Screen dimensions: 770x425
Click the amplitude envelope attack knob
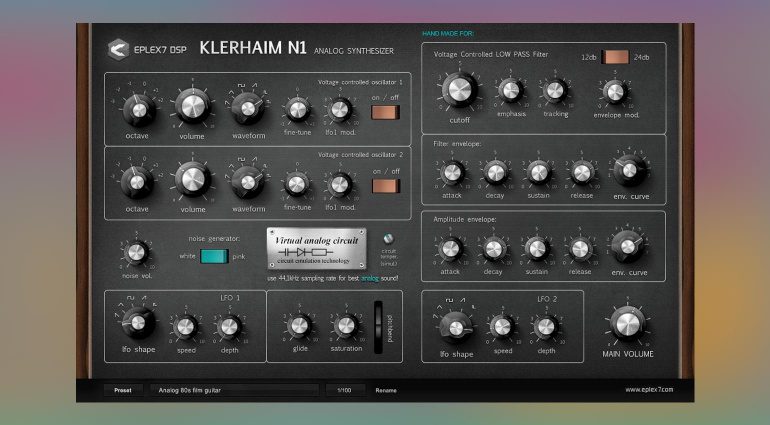[450, 248]
